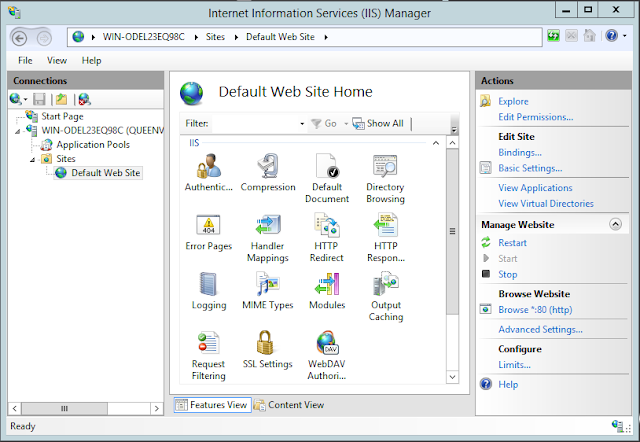Open Request Filtering feature

(208, 356)
